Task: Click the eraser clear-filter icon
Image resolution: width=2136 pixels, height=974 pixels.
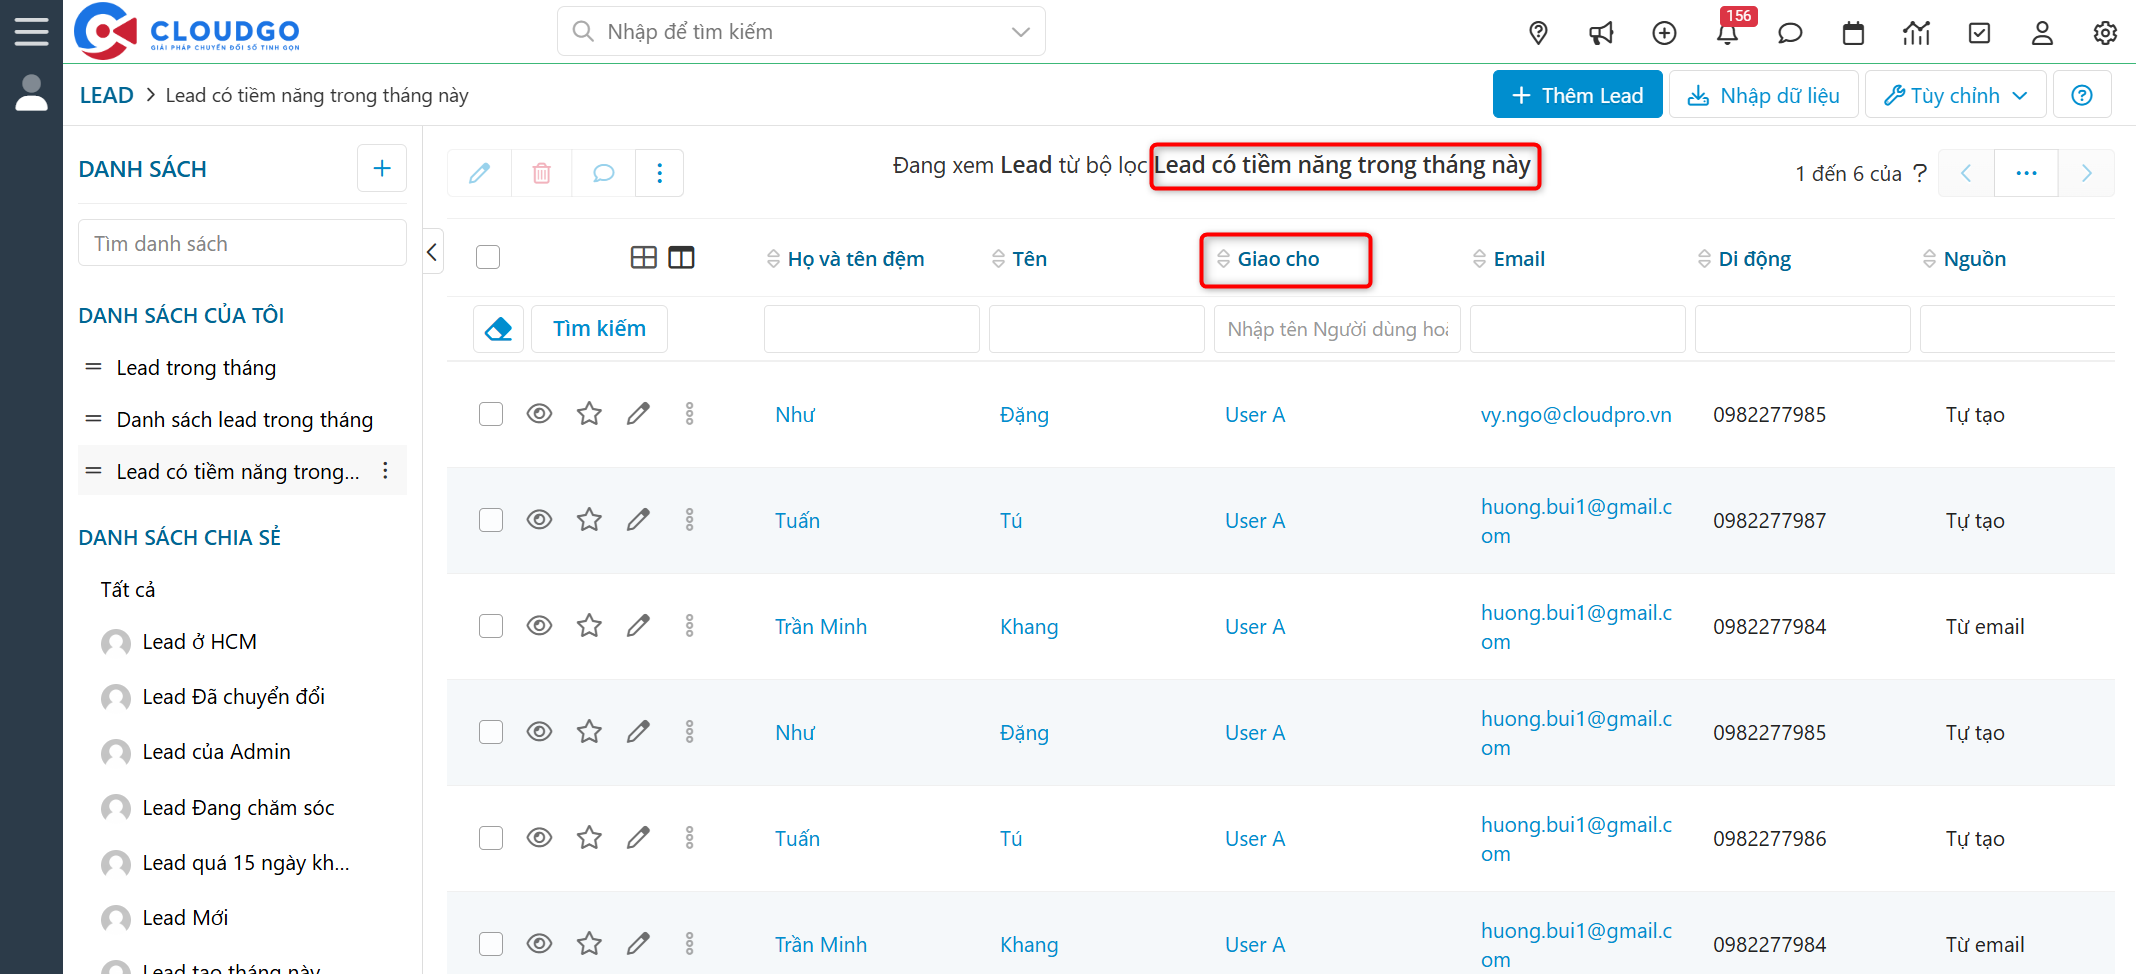Action: 498,329
